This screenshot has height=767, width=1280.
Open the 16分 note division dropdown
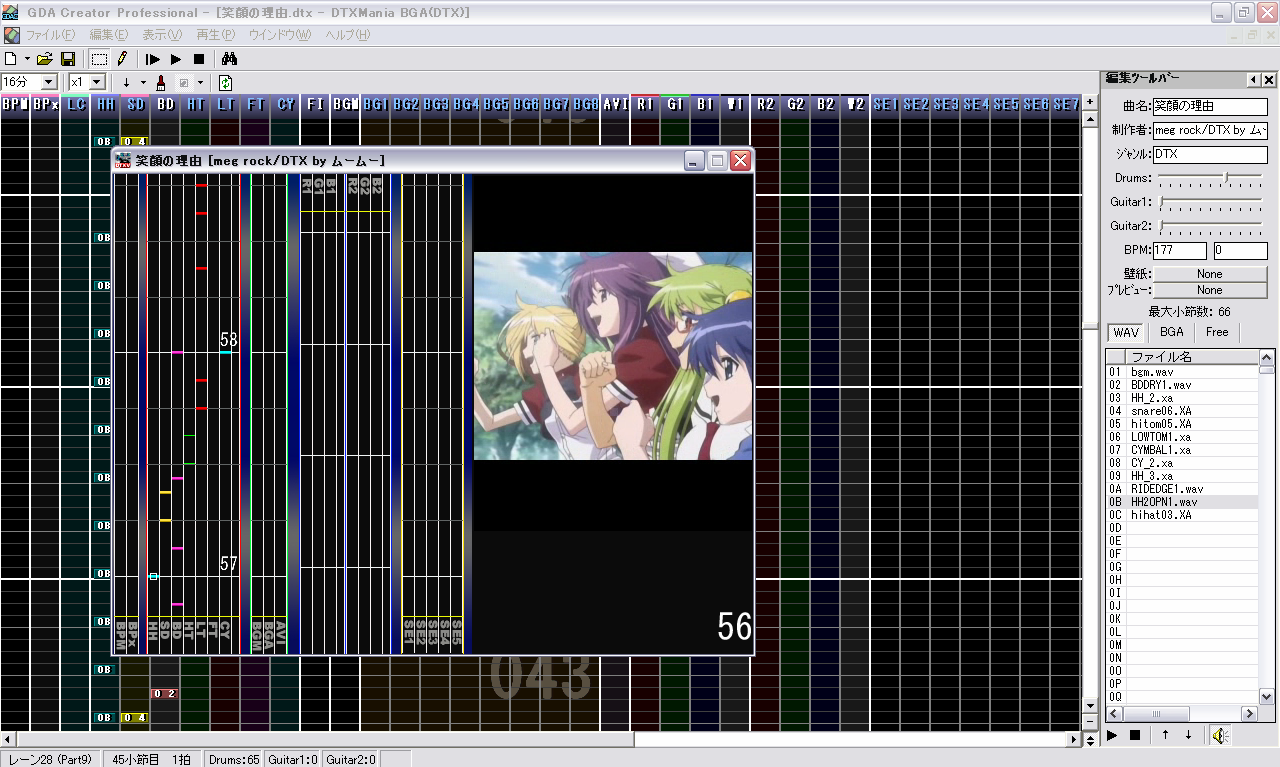tap(49, 82)
